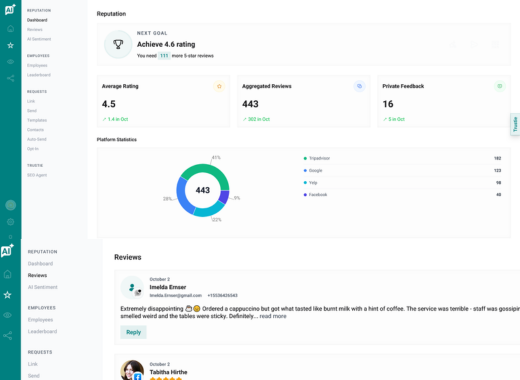Click the 16 Private Feedback value
Screen dimensions: 520x380
388,104
